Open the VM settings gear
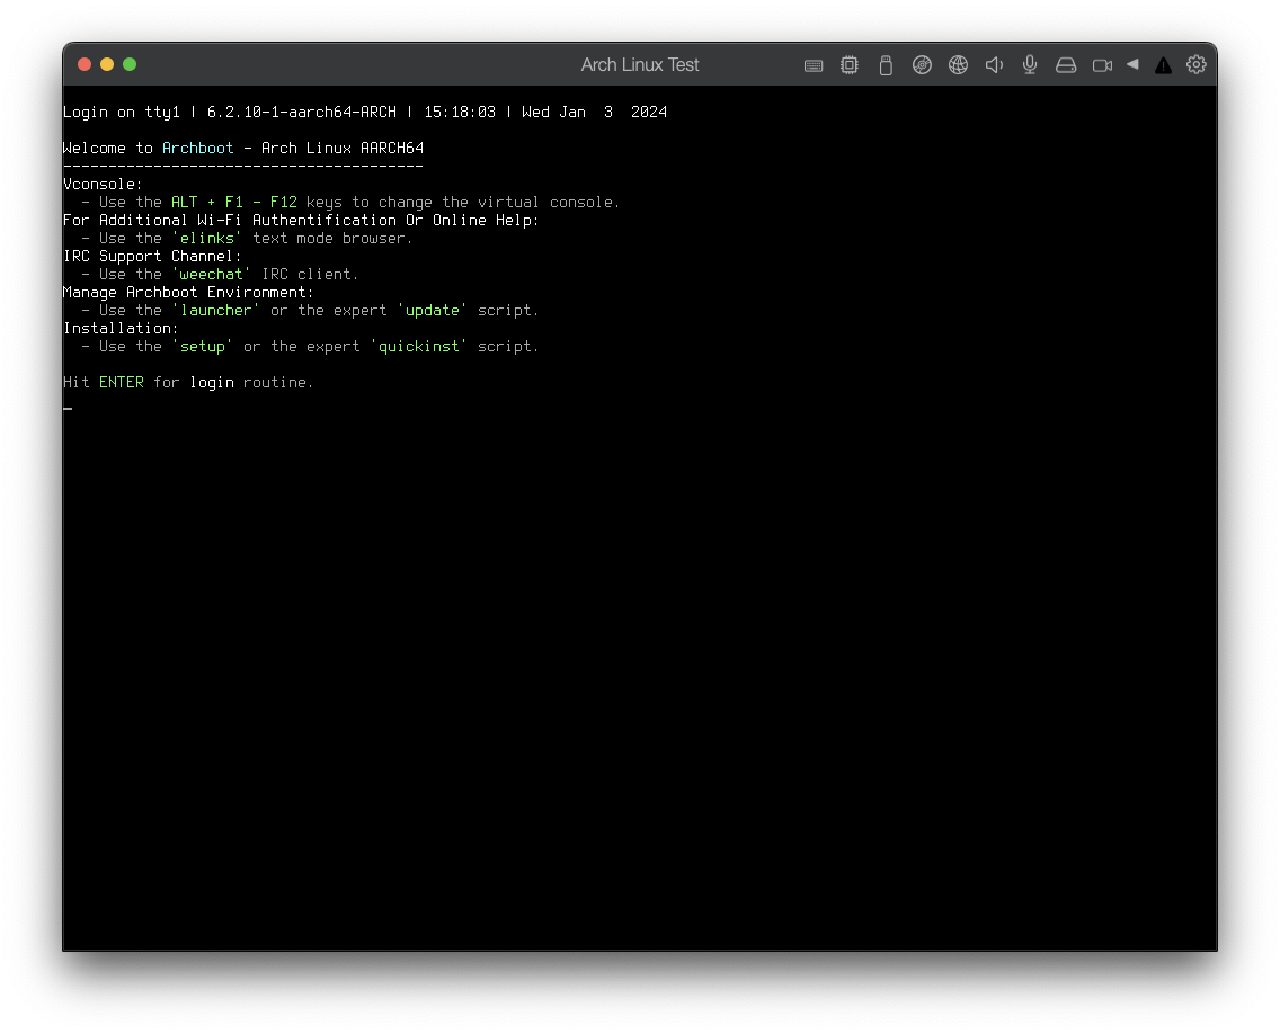Viewport: 1280px width, 1034px height. 1197,64
